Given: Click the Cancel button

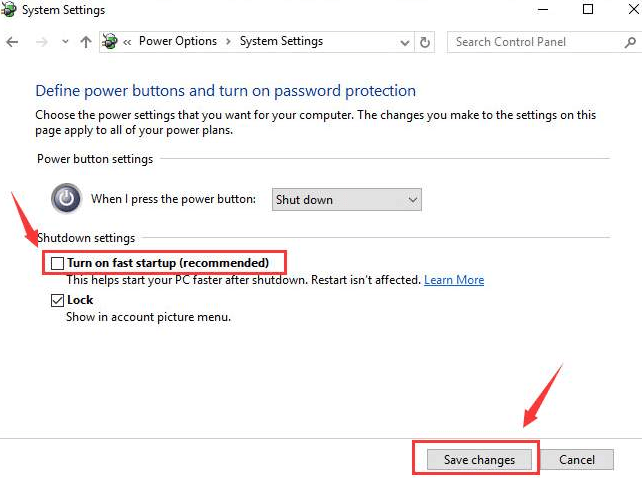Looking at the screenshot, I should [577, 460].
